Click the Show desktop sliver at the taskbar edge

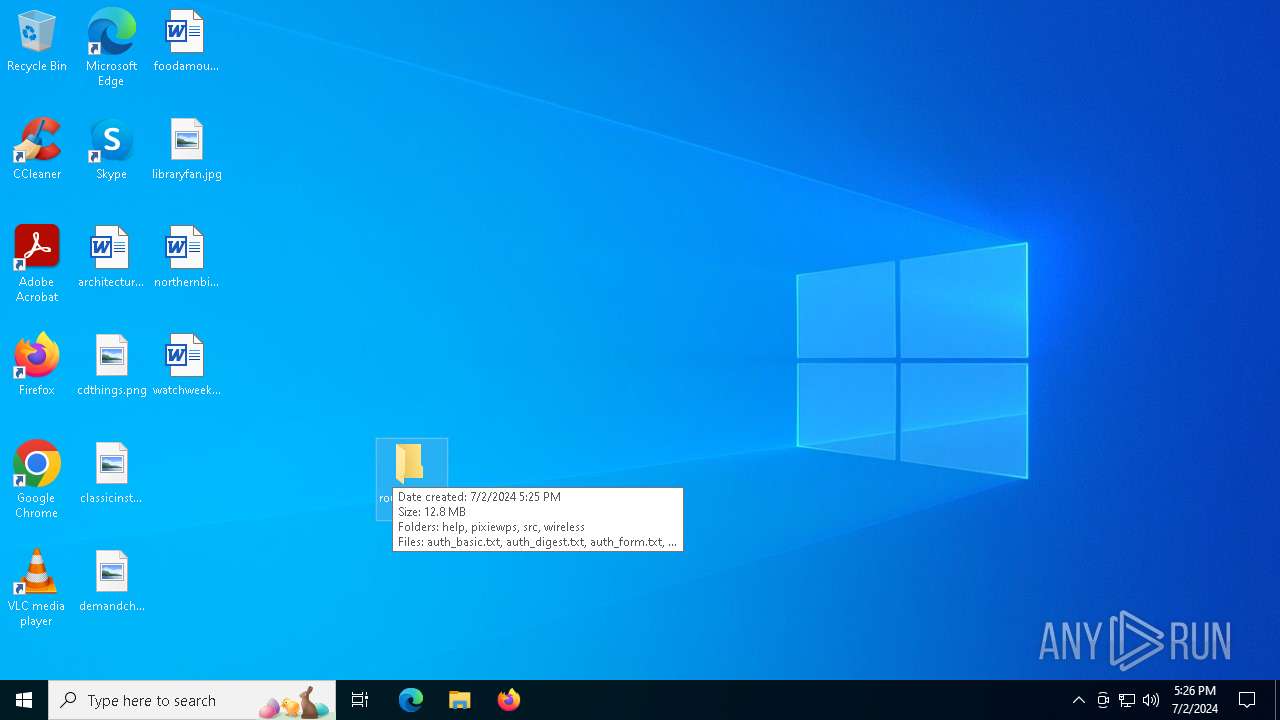coord(1277,700)
